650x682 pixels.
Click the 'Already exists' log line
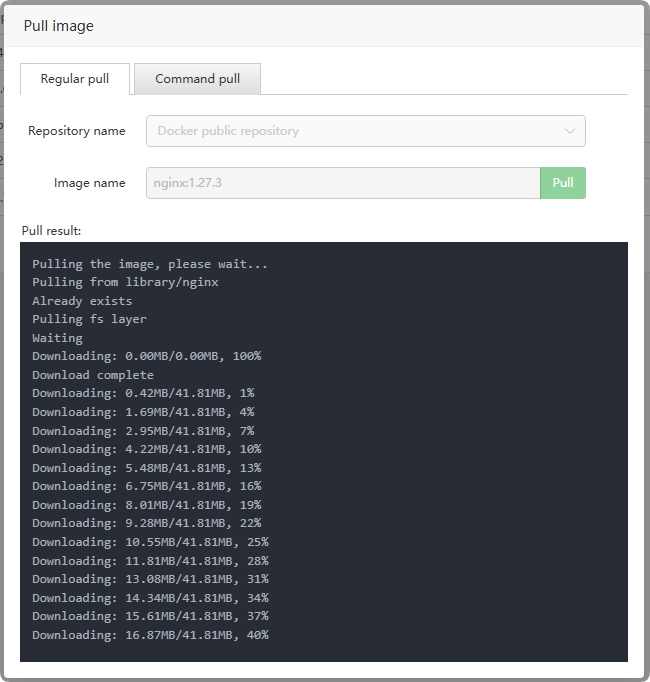(x=82, y=301)
